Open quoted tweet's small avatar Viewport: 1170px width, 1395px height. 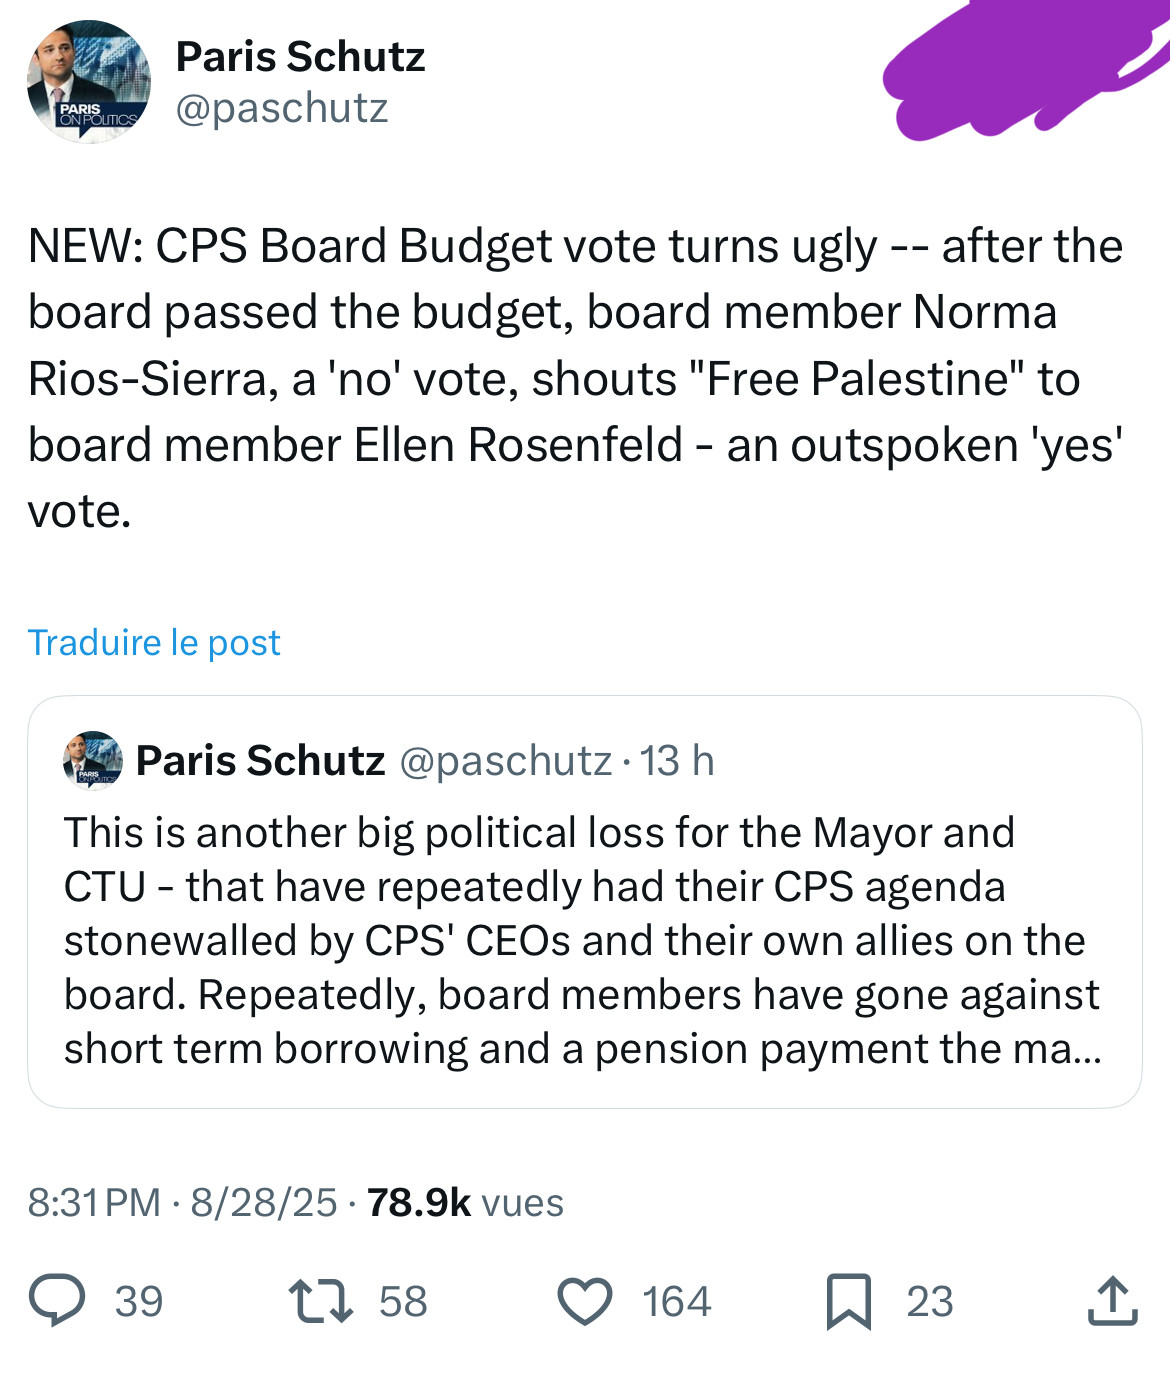click(93, 761)
